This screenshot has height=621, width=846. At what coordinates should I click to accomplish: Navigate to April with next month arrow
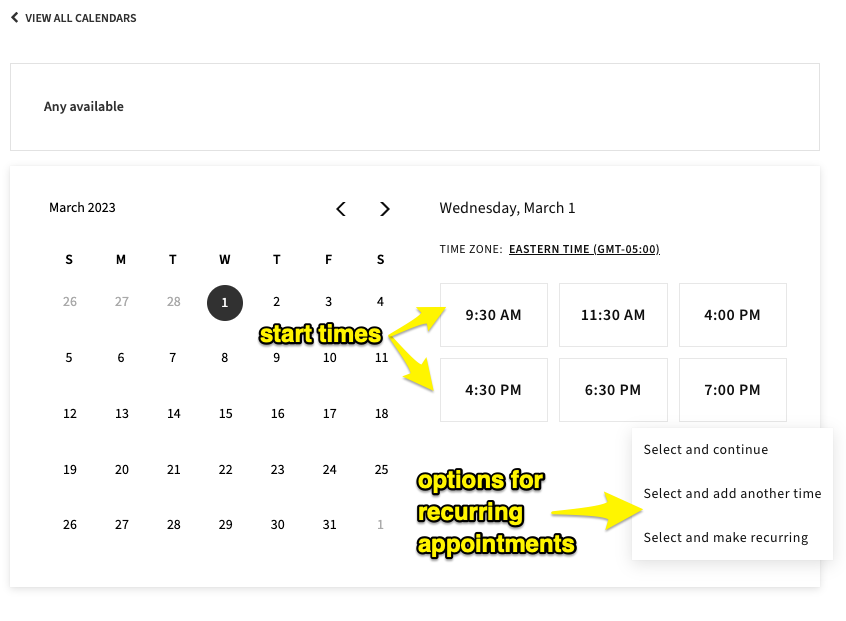pos(384,209)
